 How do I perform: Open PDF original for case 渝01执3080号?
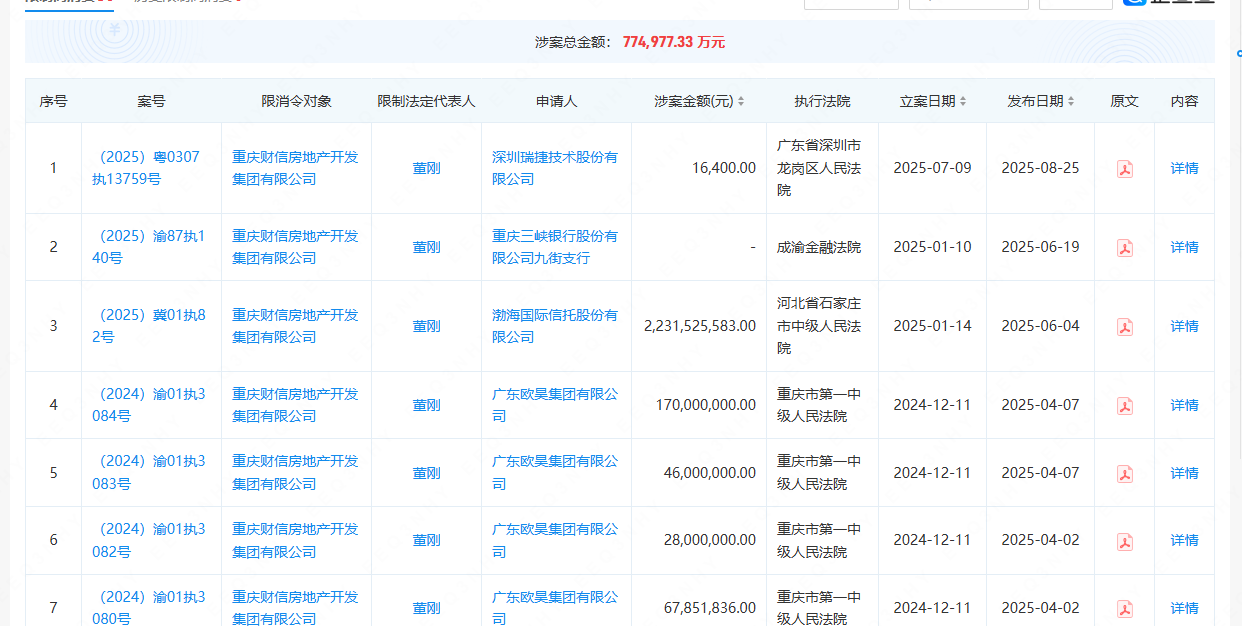tap(1124, 608)
